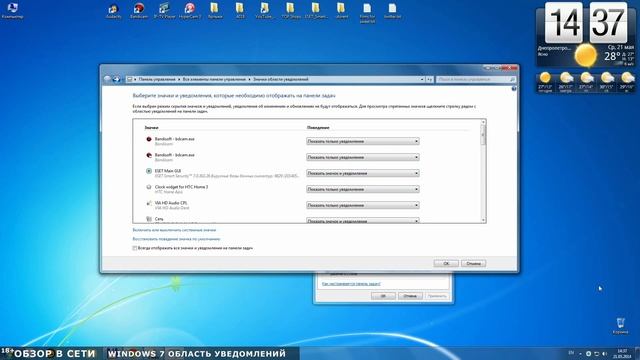Click the EN language indicator on the taskbar
Image resolution: width=640 pixels, height=360 pixels.
point(571,353)
